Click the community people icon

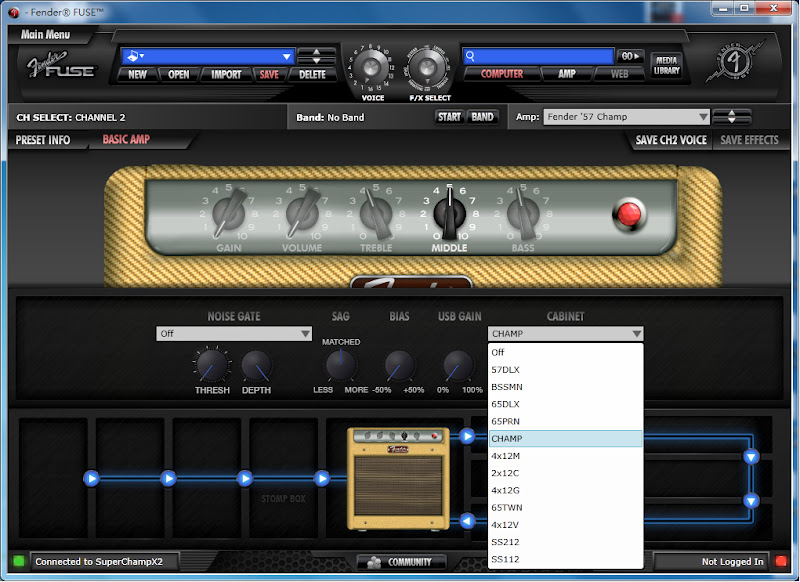pos(374,562)
